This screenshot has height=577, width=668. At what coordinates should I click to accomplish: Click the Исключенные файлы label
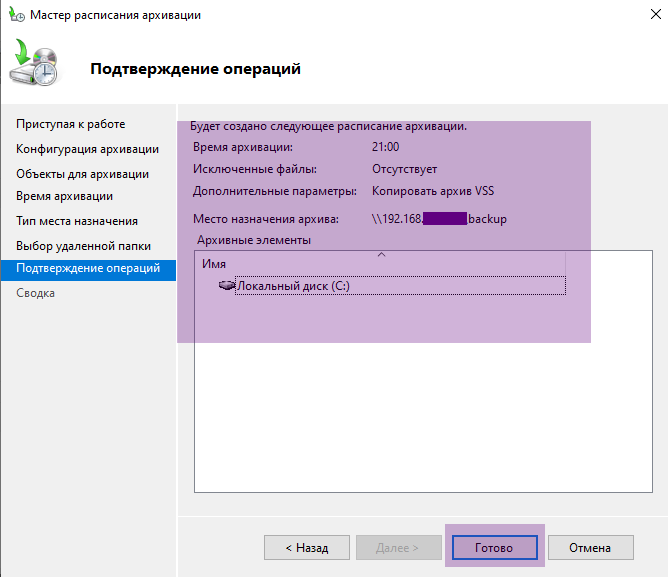pyautogui.click(x=255, y=169)
